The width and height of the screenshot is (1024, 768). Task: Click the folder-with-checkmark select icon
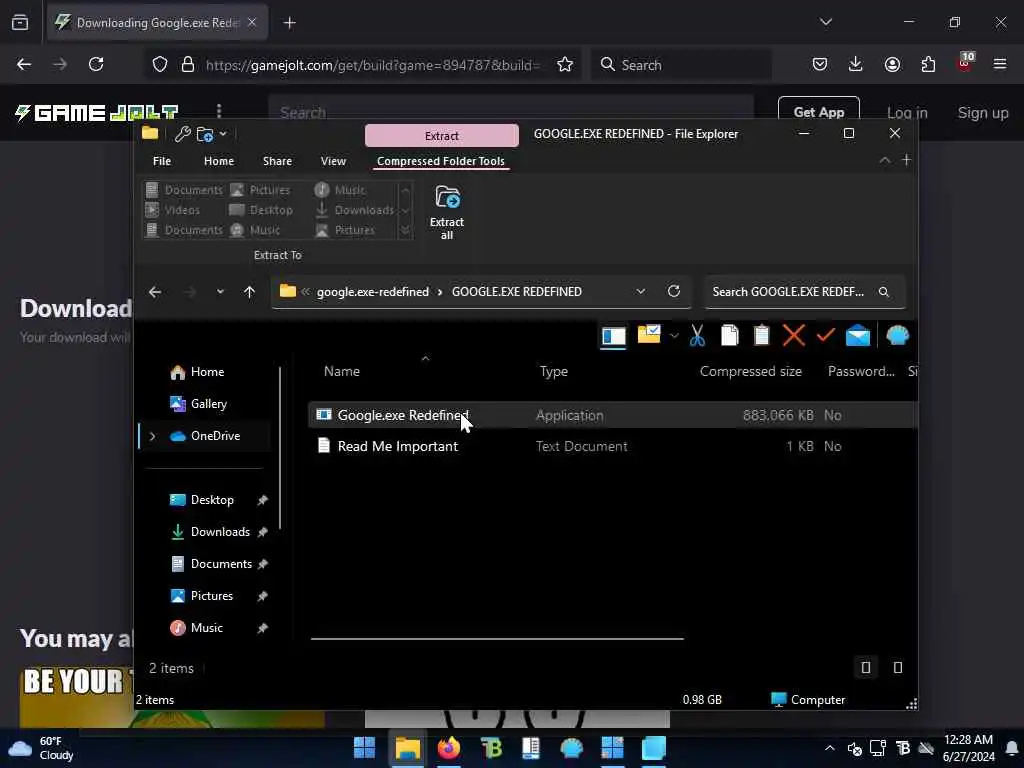point(648,334)
